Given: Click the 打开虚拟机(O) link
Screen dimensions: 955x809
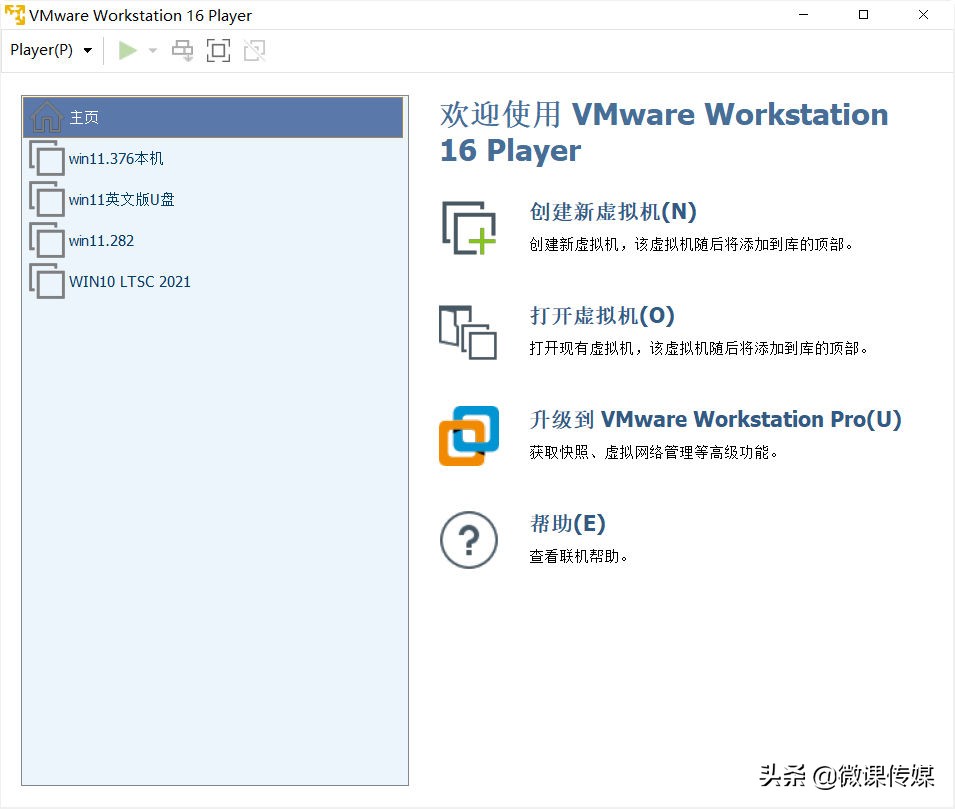Looking at the screenshot, I should click(602, 316).
